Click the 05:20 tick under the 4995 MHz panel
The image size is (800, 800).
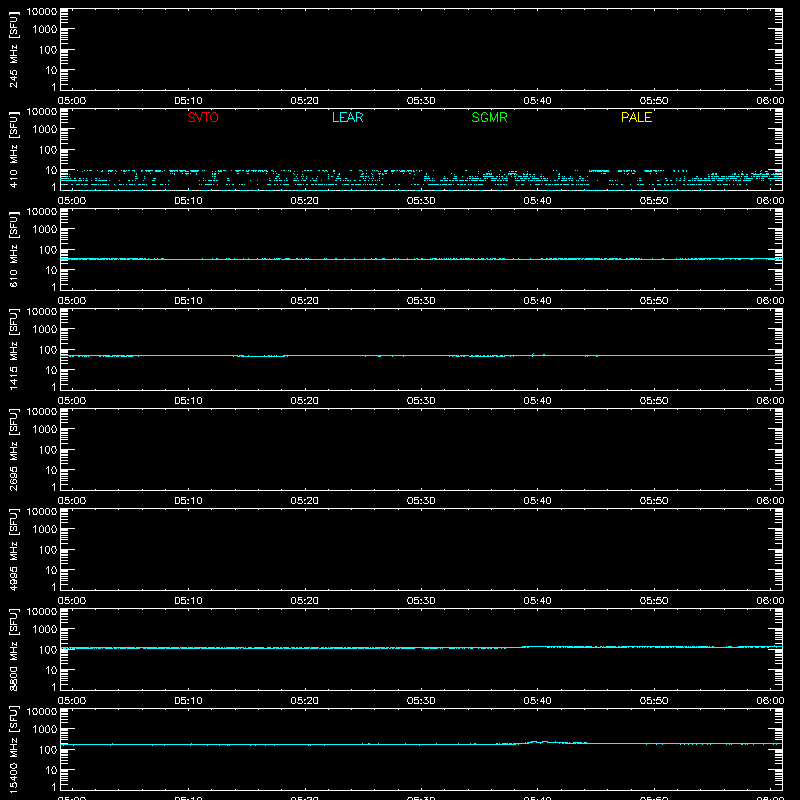(x=305, y=601)
